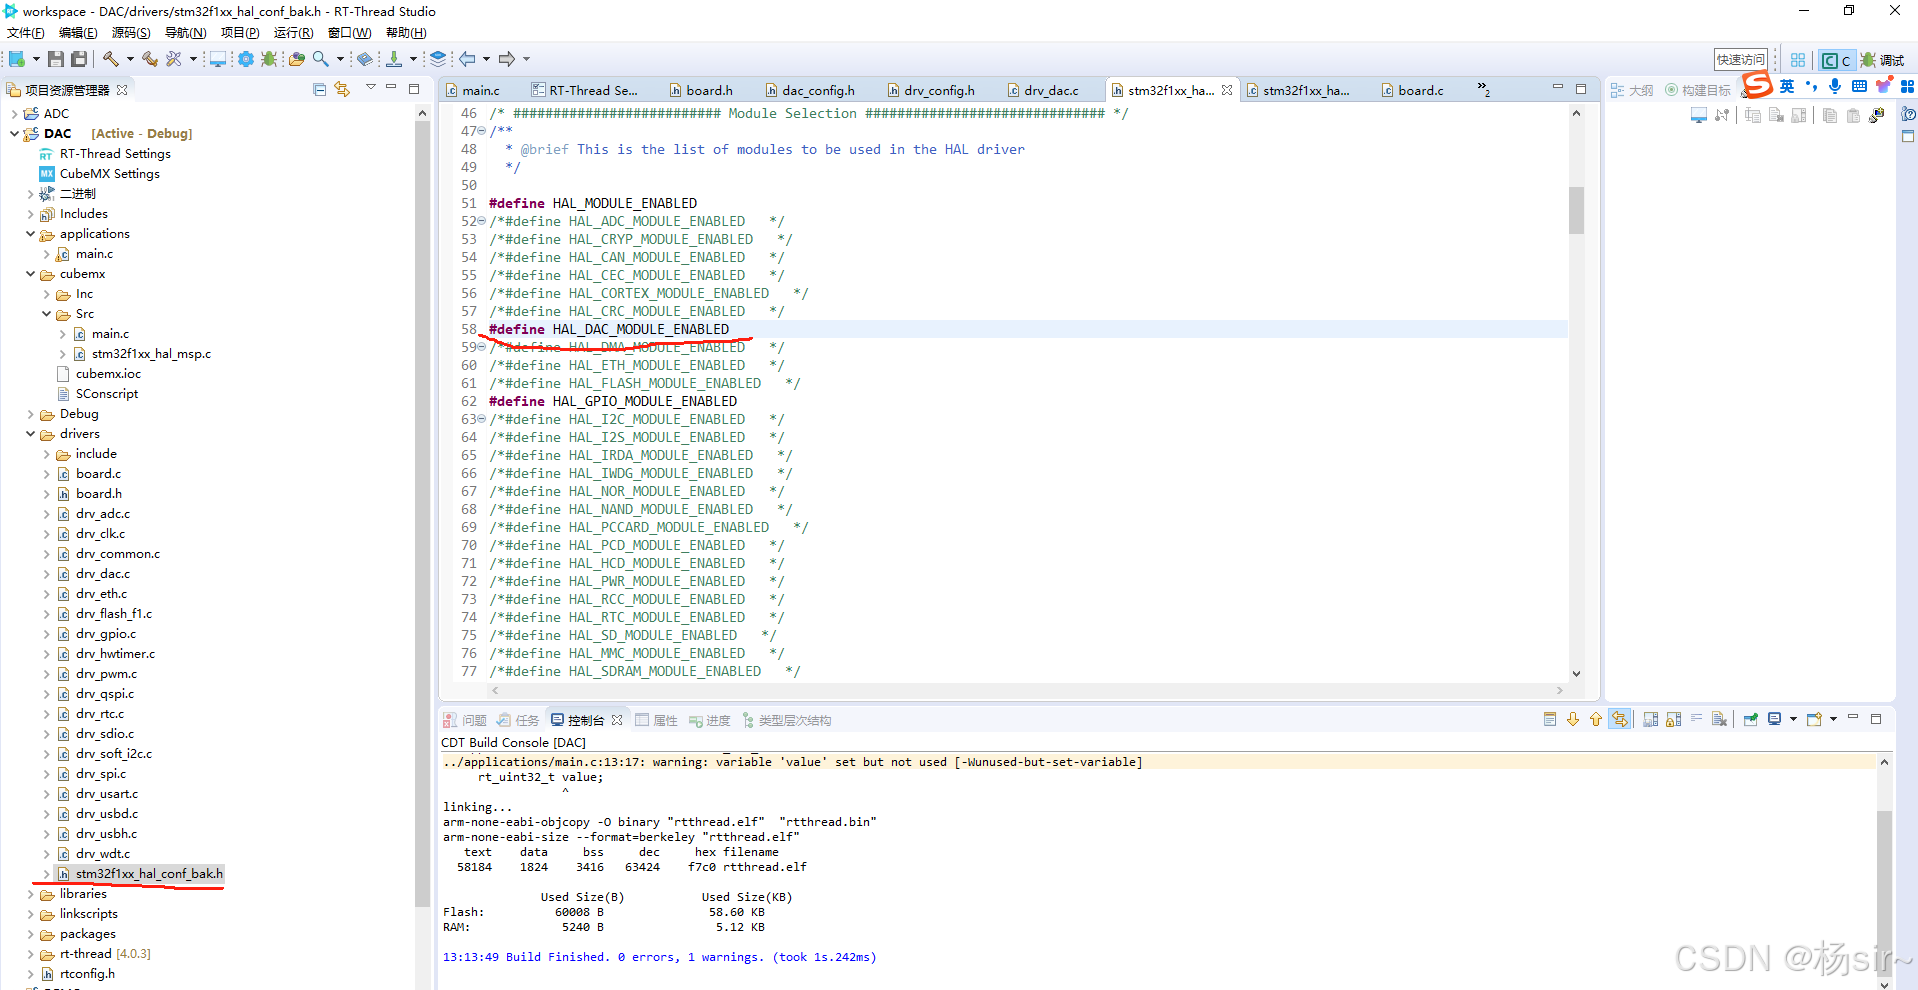Open the 构建目标 view tab
Viewport: 1918px width, 990px height.
[x=1697, y=90]
